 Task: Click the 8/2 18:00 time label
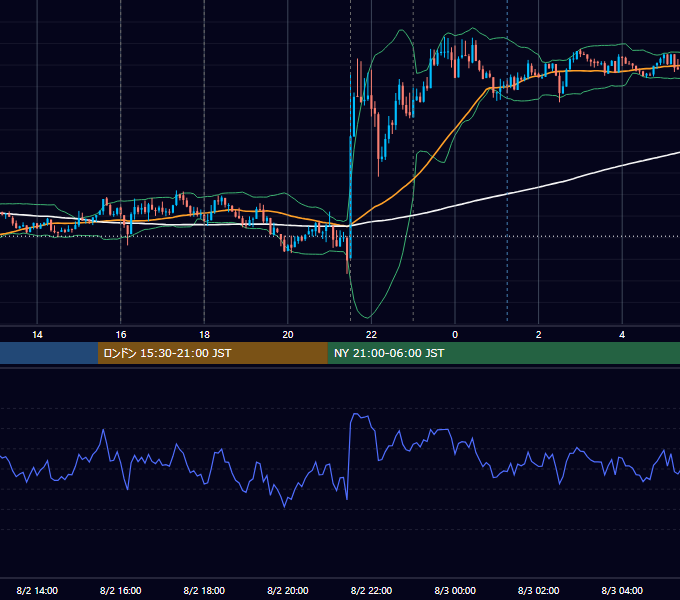[x=204, y=590]
